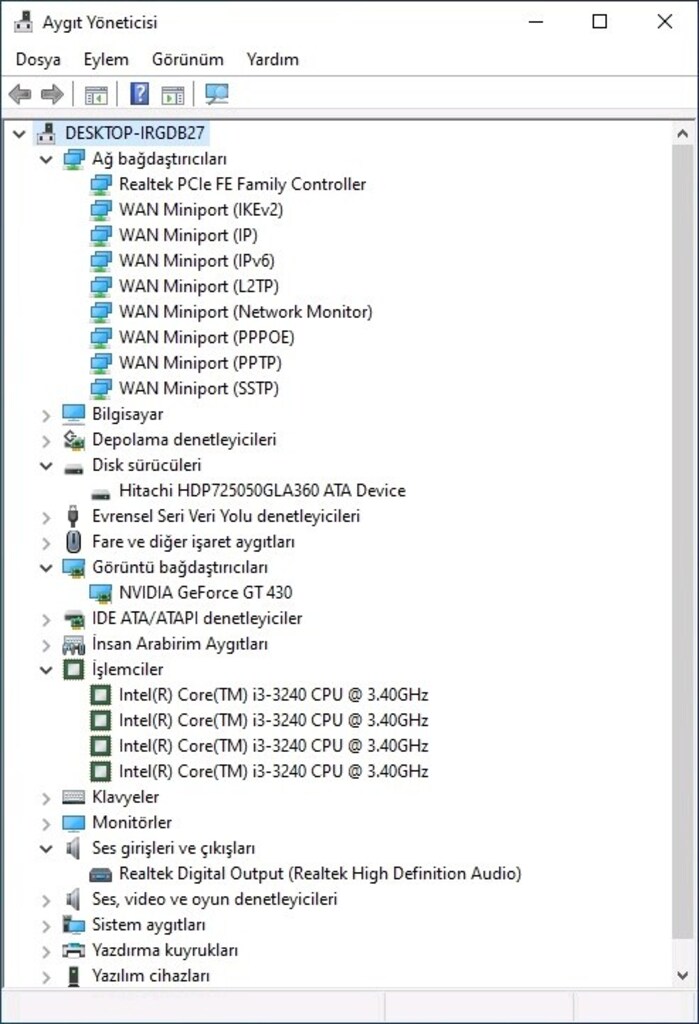Click the Realtek PCIe FE Family Controller icon
Viewport: 699px width, 1024px height.
point(101,185)
